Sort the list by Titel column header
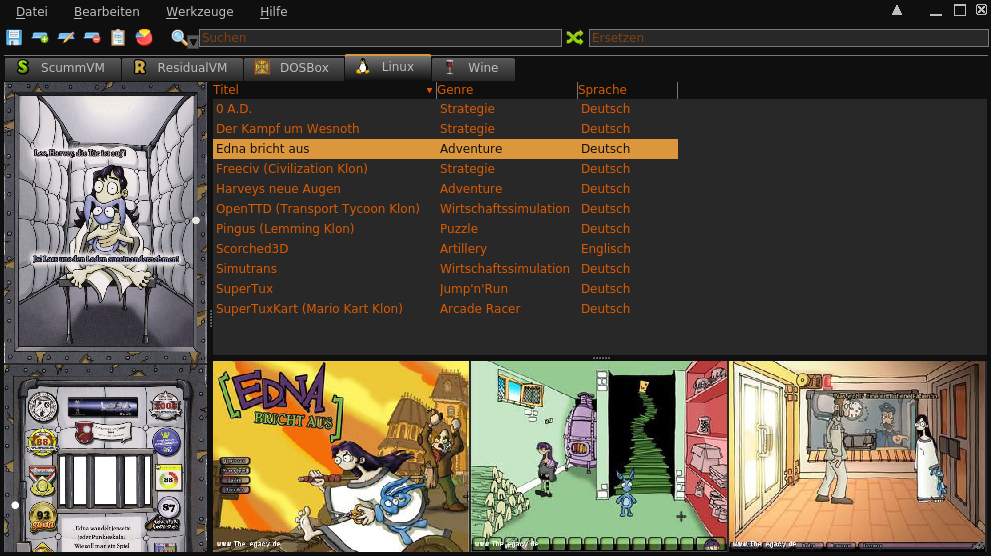Screen dimensions: 991x556 [x=324, y=90]
